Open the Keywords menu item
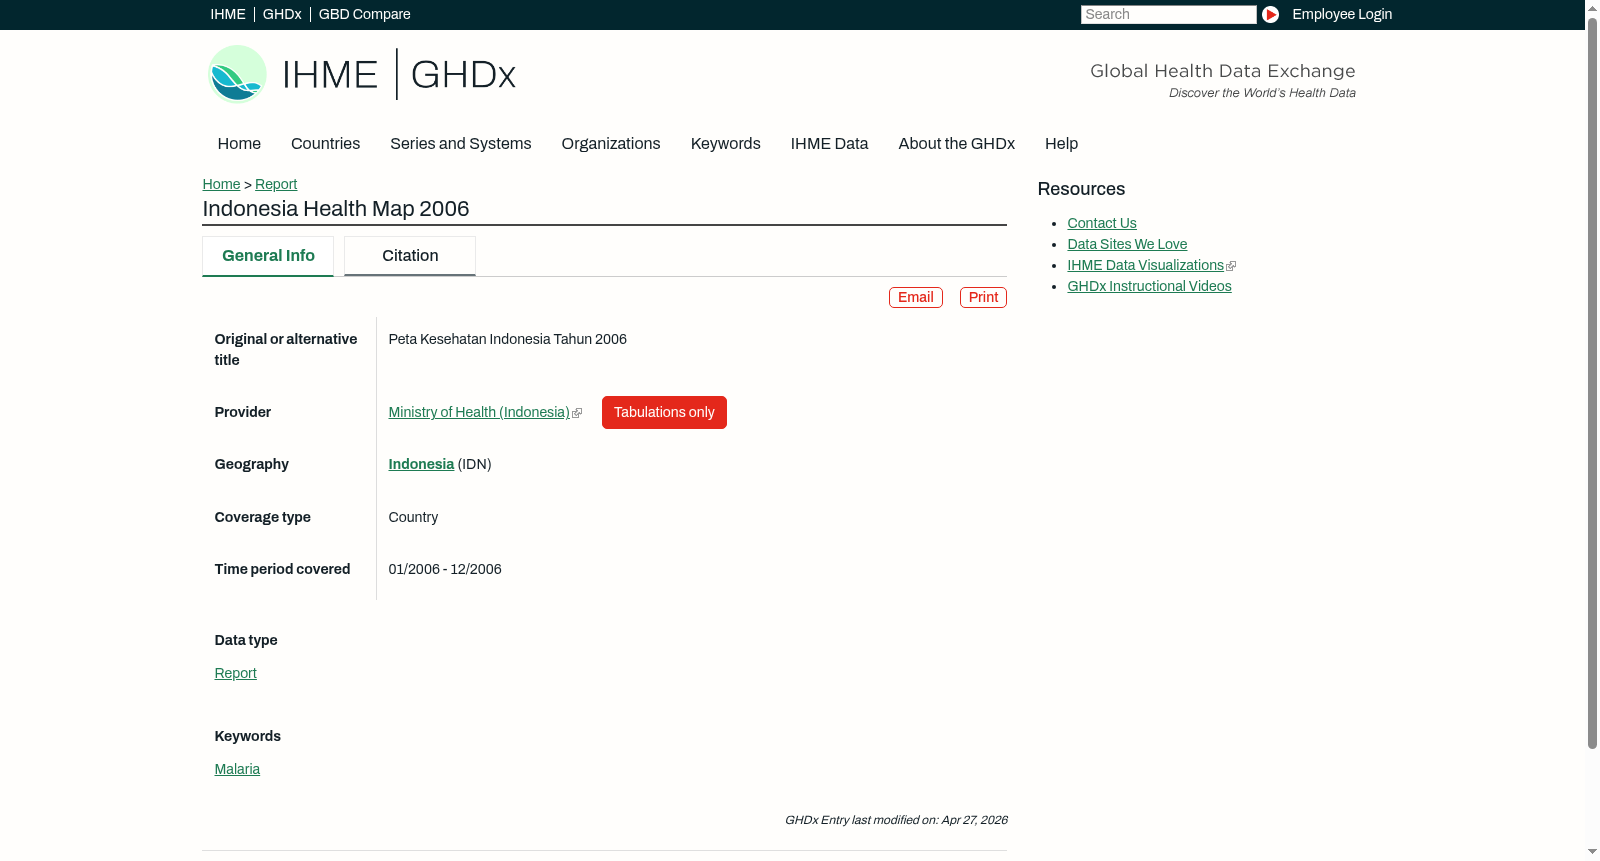 tap(725, 143)
